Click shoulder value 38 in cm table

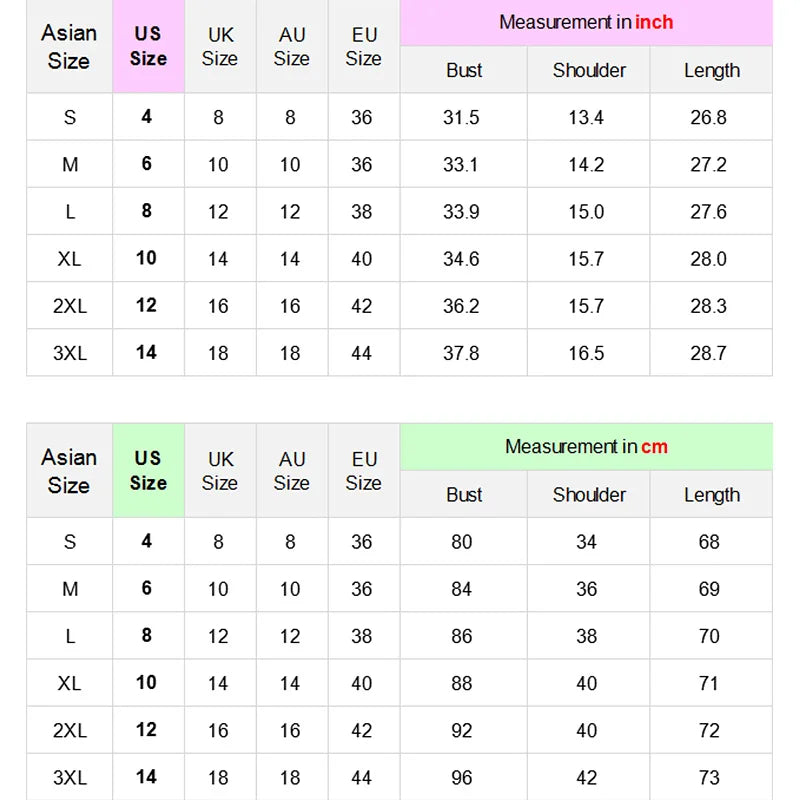(587, 636)
